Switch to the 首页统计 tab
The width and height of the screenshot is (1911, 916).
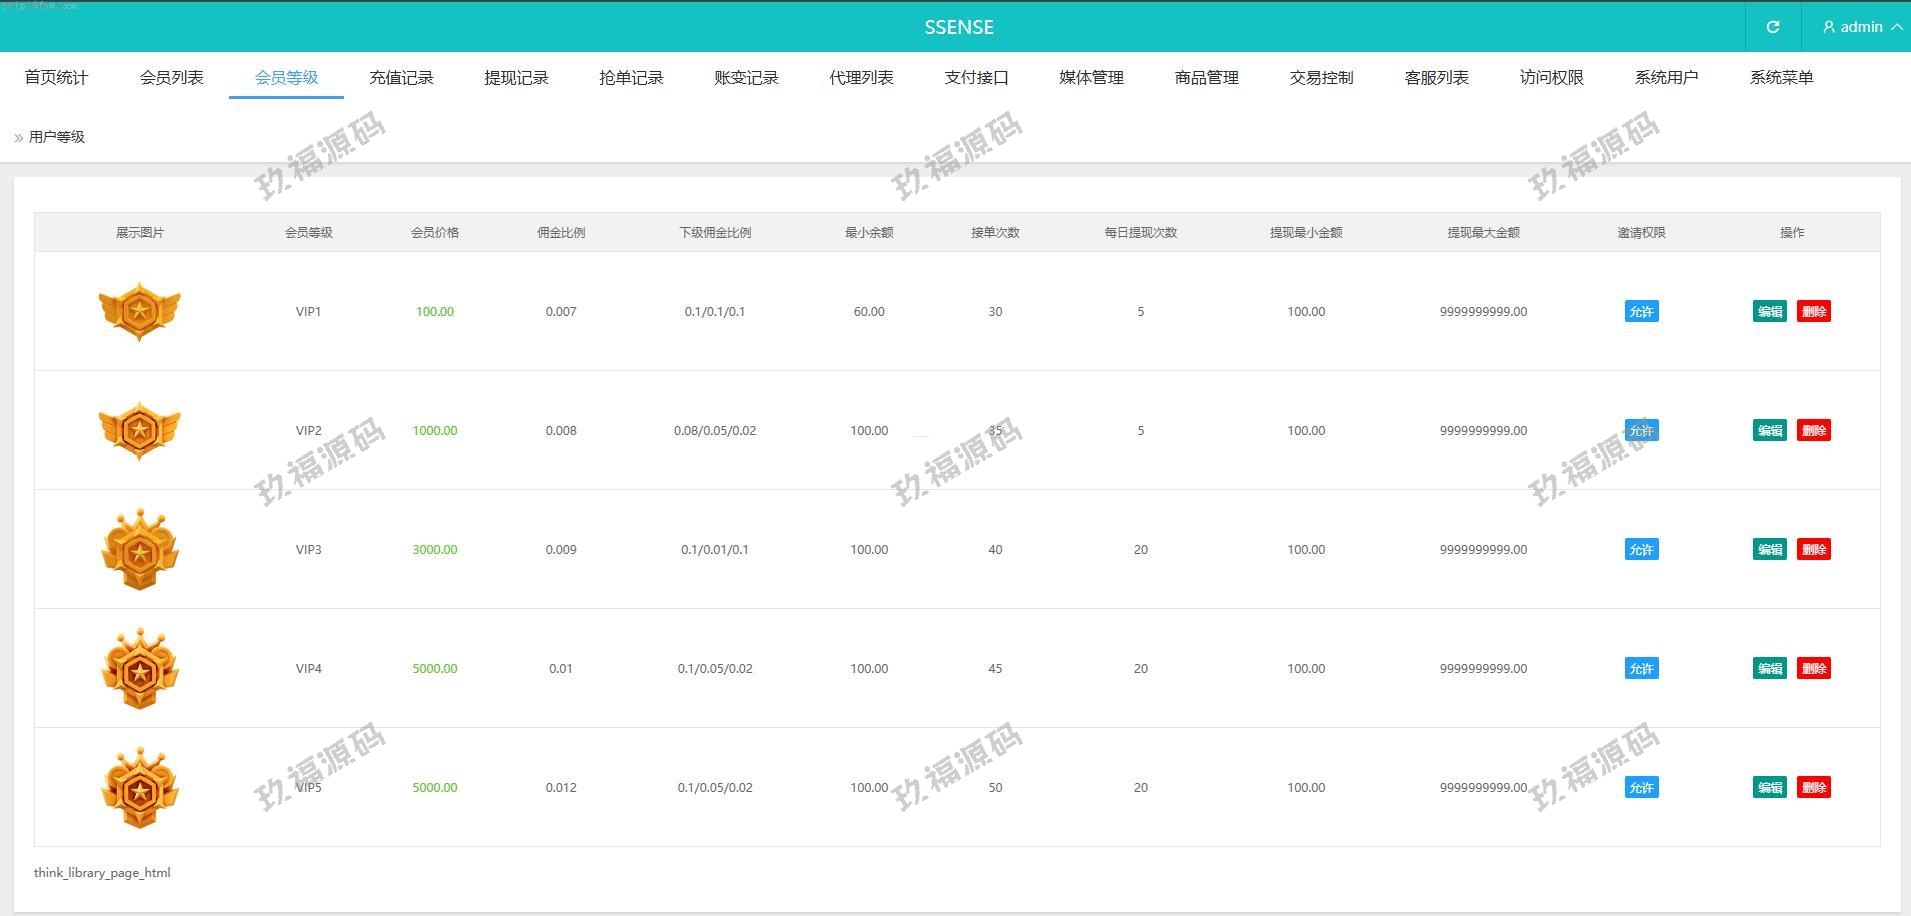click(56, 77)
